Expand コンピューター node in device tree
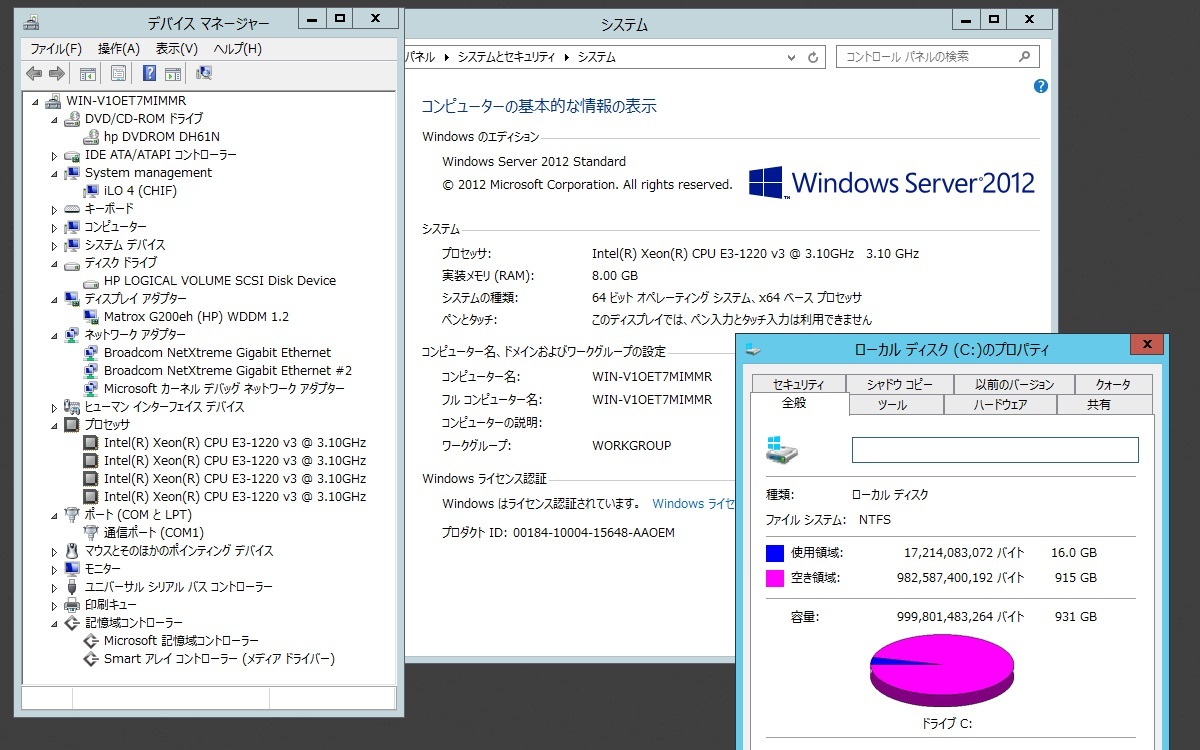This screenshot has height=750, width=1200. pos(54,227)
